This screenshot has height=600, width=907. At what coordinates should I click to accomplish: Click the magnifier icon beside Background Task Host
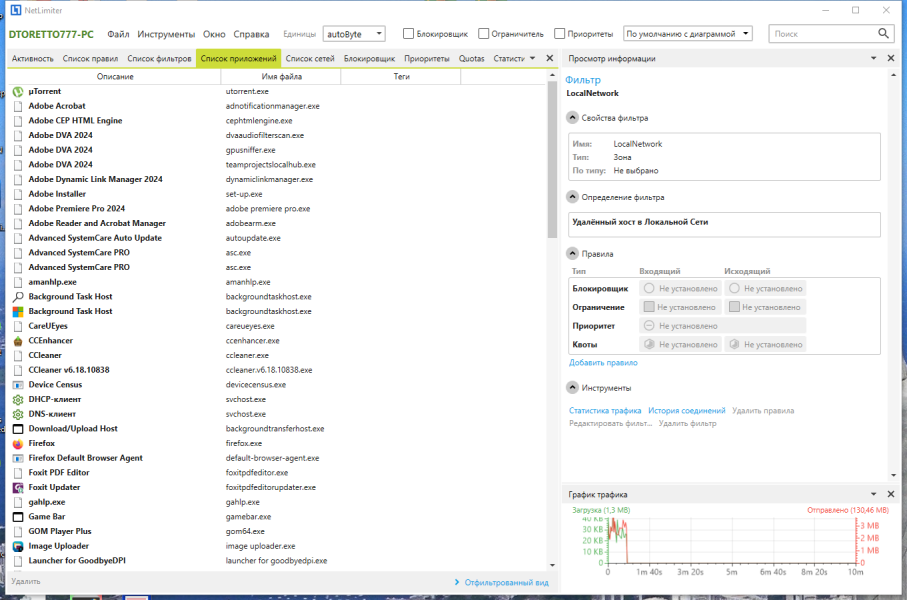click(x=18, y=297)
